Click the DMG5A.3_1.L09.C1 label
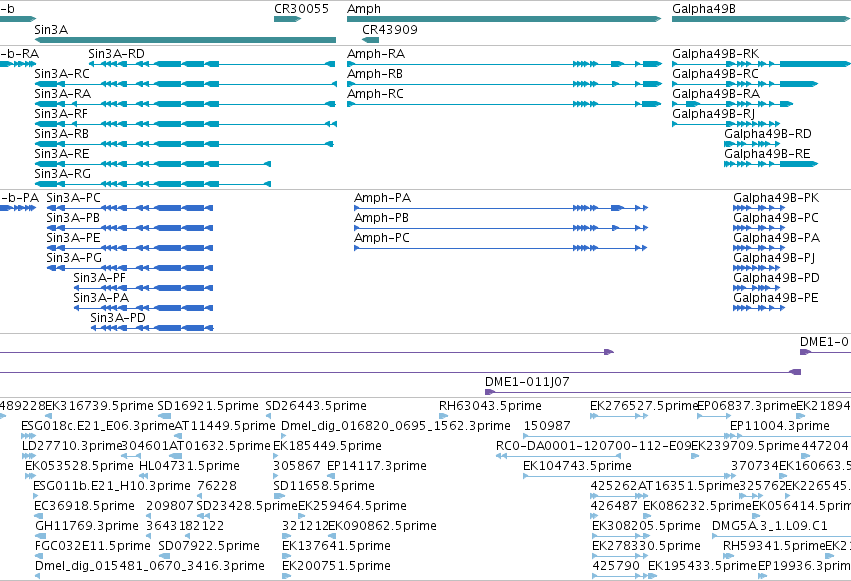The image size is (851, 581). [x=770, y=526]
